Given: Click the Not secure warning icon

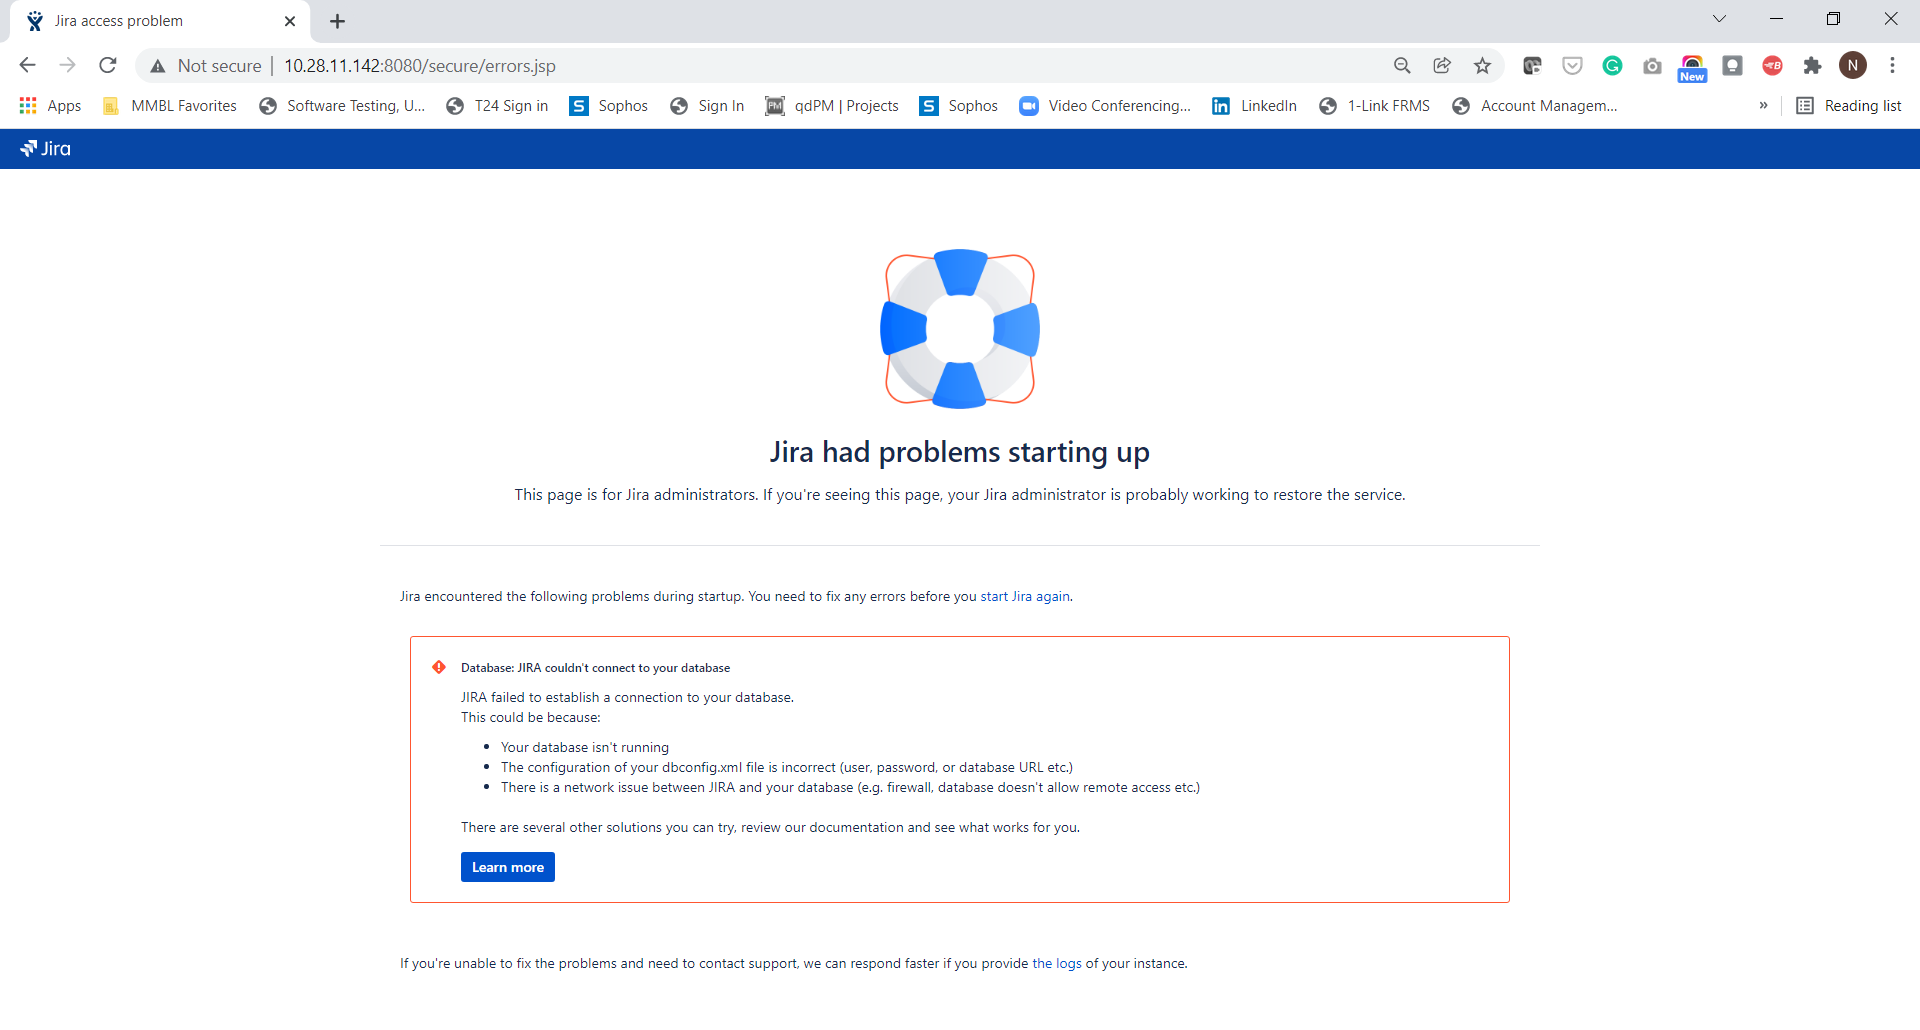Looking at the screenshot, I should pyautogui.click(x=157, y=66).
